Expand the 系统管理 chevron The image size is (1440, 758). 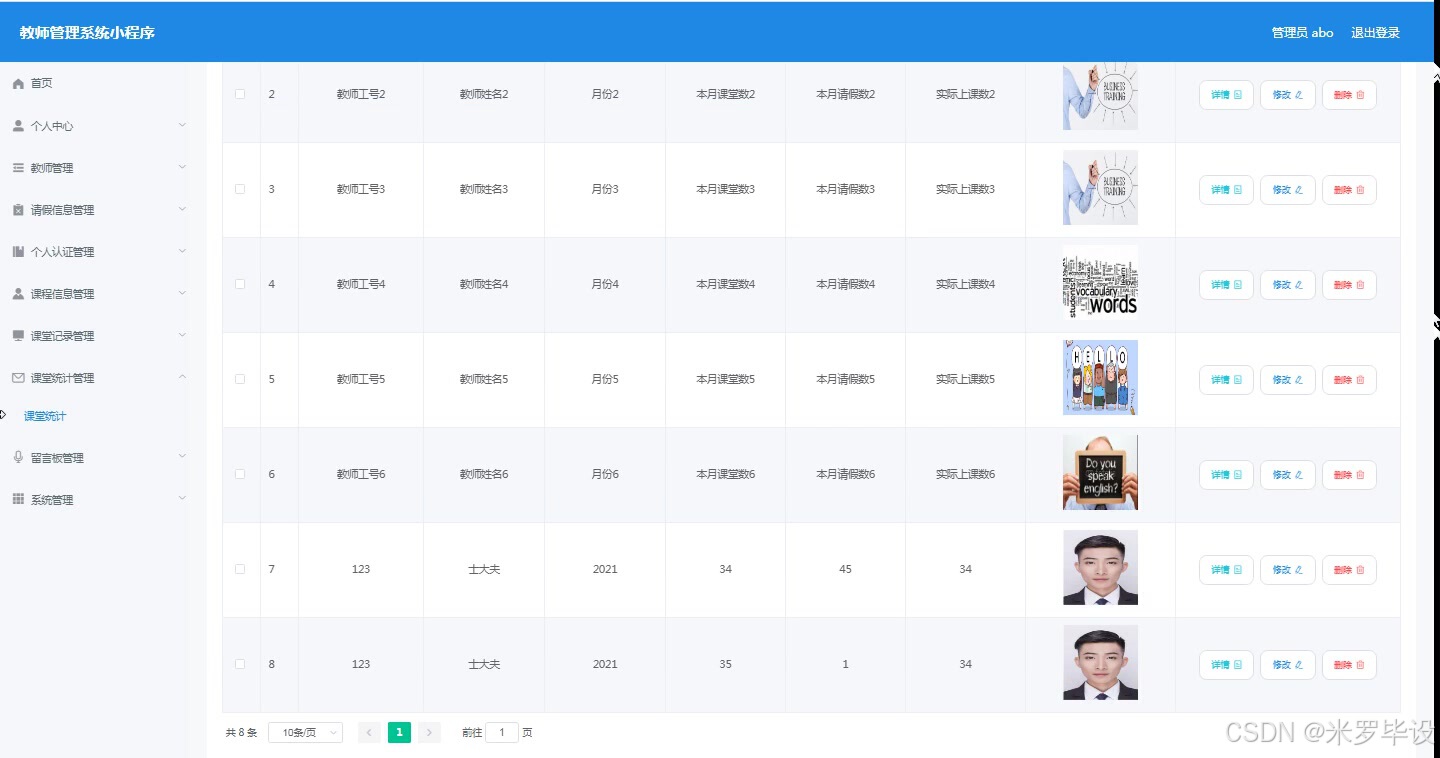click(x=182, y=498)
